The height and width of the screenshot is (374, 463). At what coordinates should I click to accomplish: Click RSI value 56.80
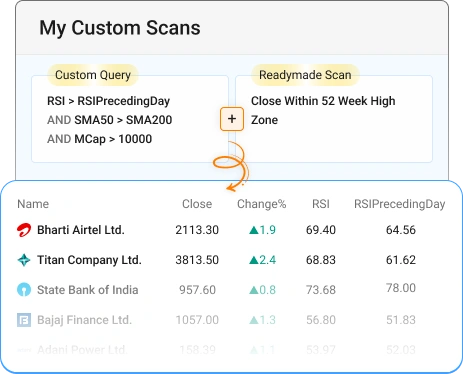click(321, 320)
